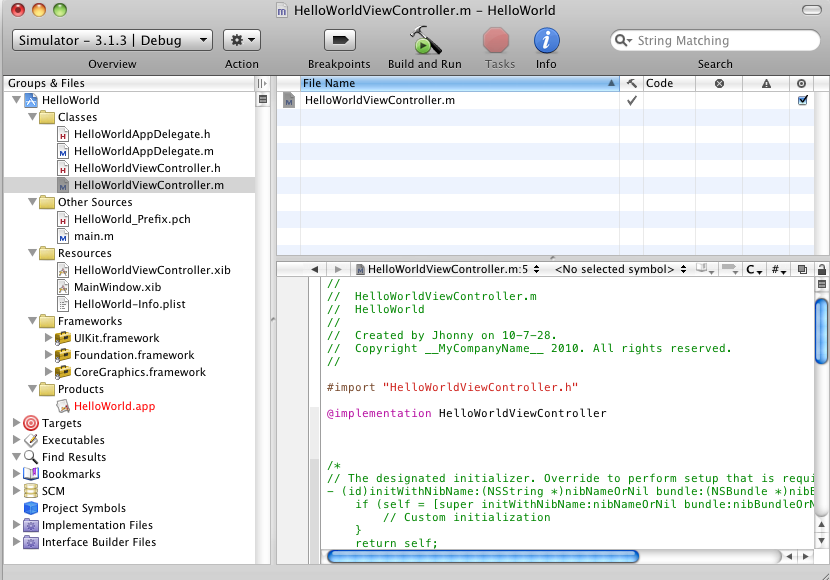Click the build hammer column header
Image resolution: width=830 pixels, height=580 pixels.
[631, 83]
